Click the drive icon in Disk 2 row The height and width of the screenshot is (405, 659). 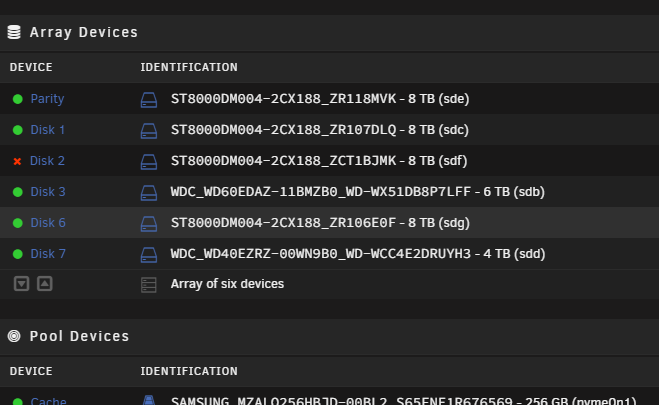tap(149, 162)
